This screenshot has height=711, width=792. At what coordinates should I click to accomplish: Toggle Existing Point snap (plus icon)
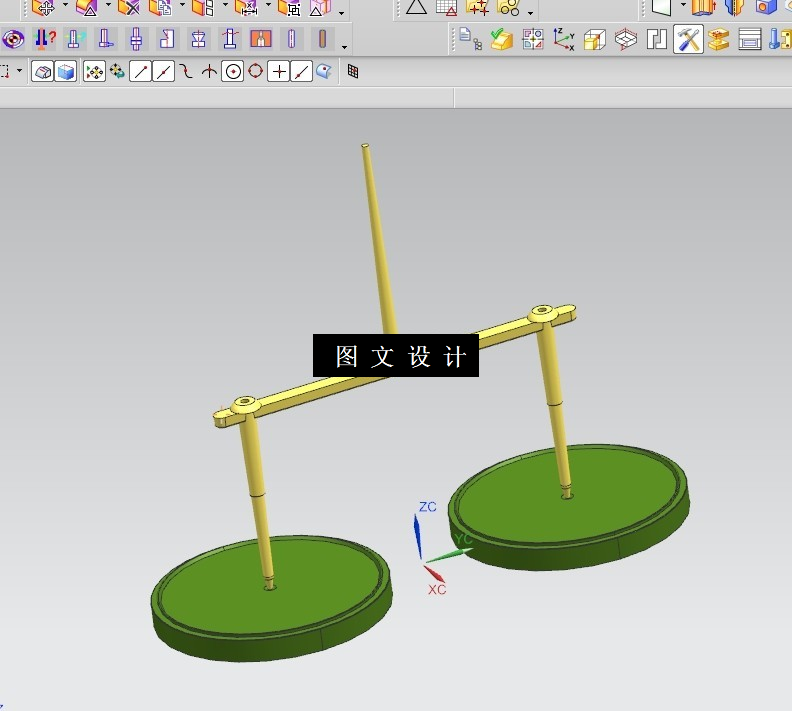click(x=278, y=72)
